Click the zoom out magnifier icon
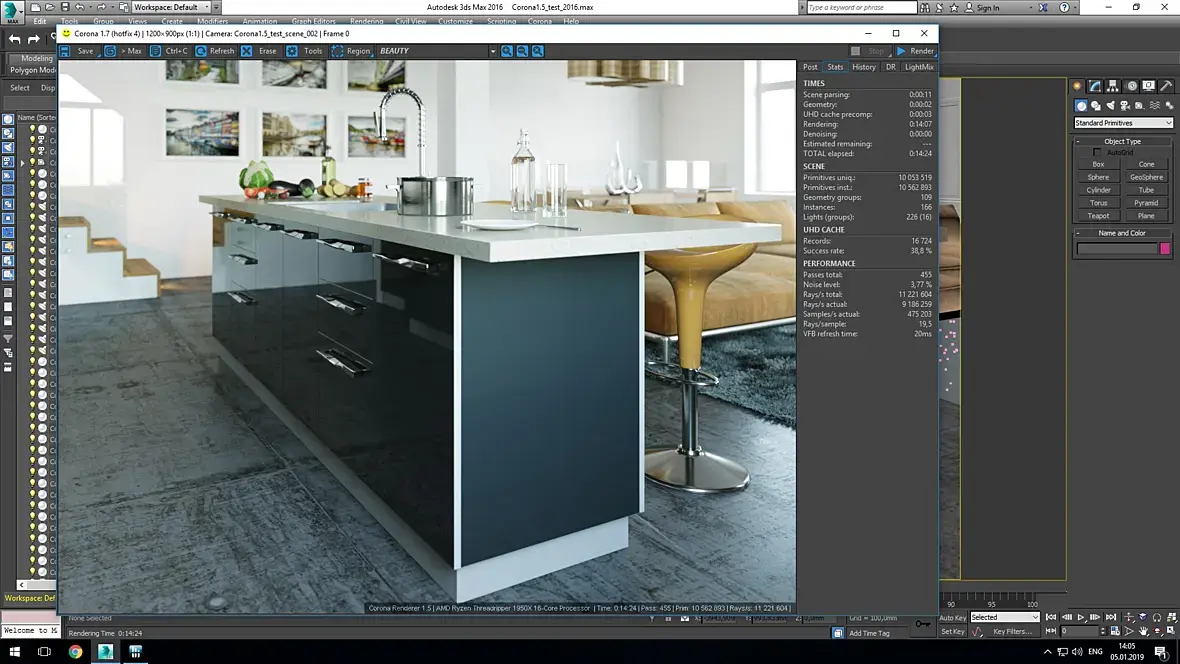 (x=522, y=51)
